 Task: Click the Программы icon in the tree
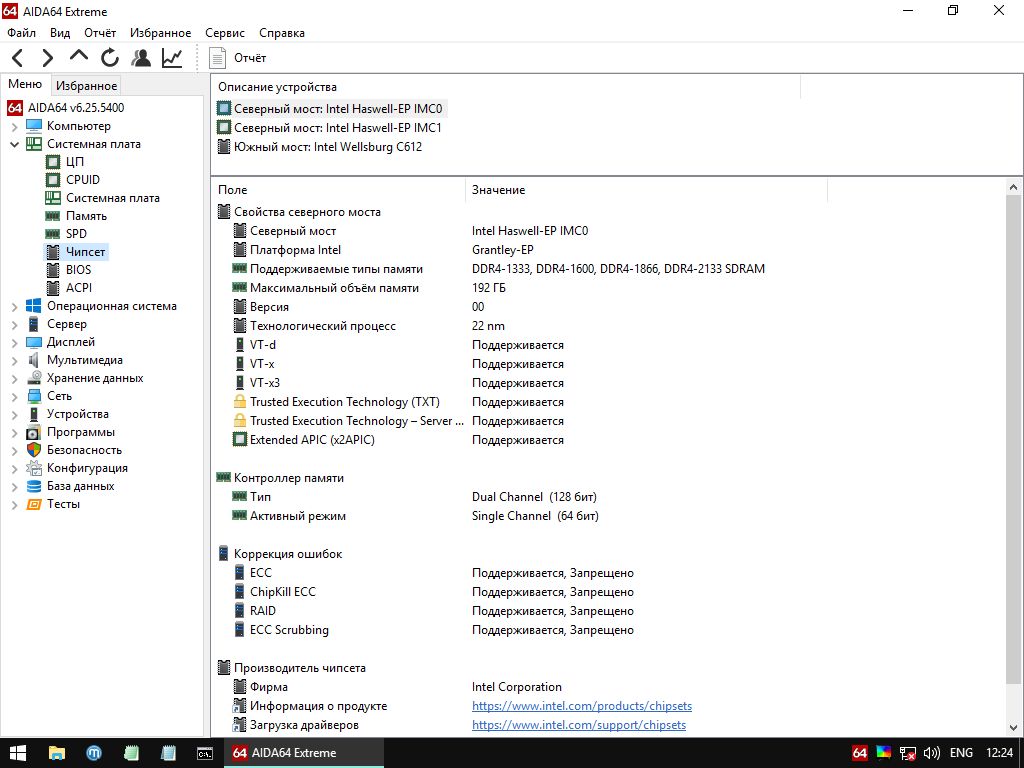click(34, 432)
